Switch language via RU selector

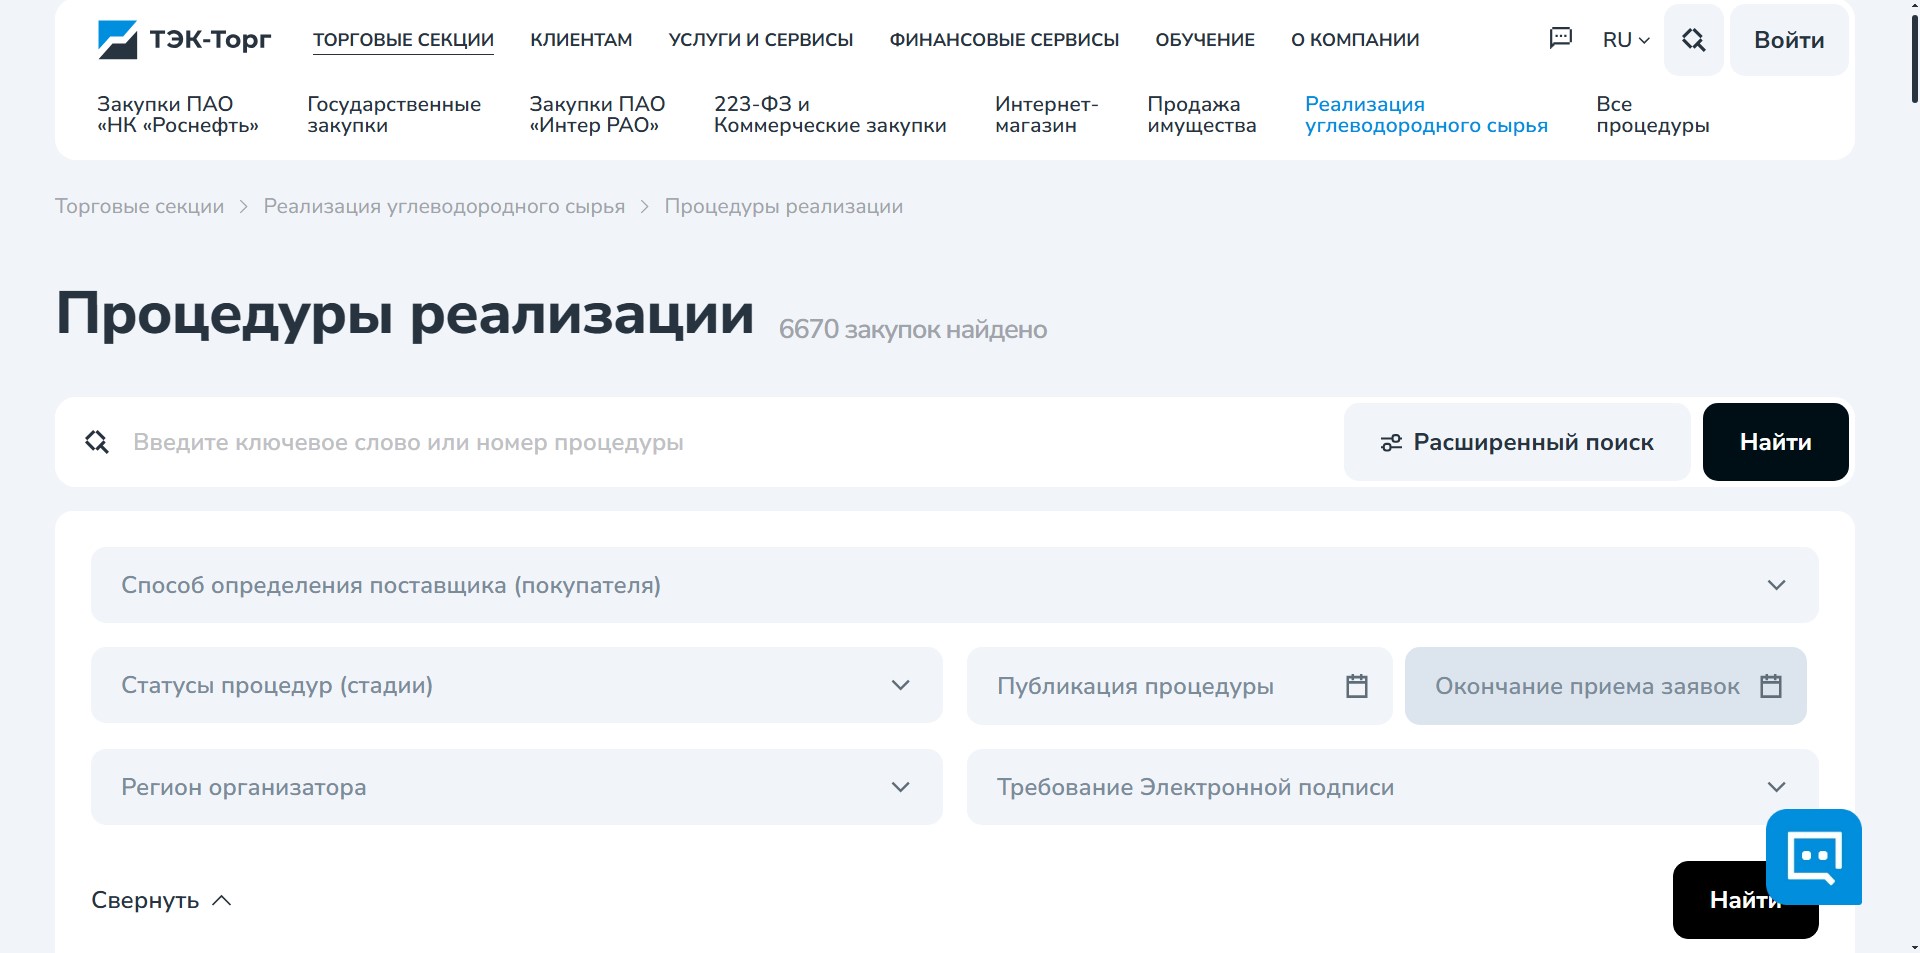(x=1626, y=40)
